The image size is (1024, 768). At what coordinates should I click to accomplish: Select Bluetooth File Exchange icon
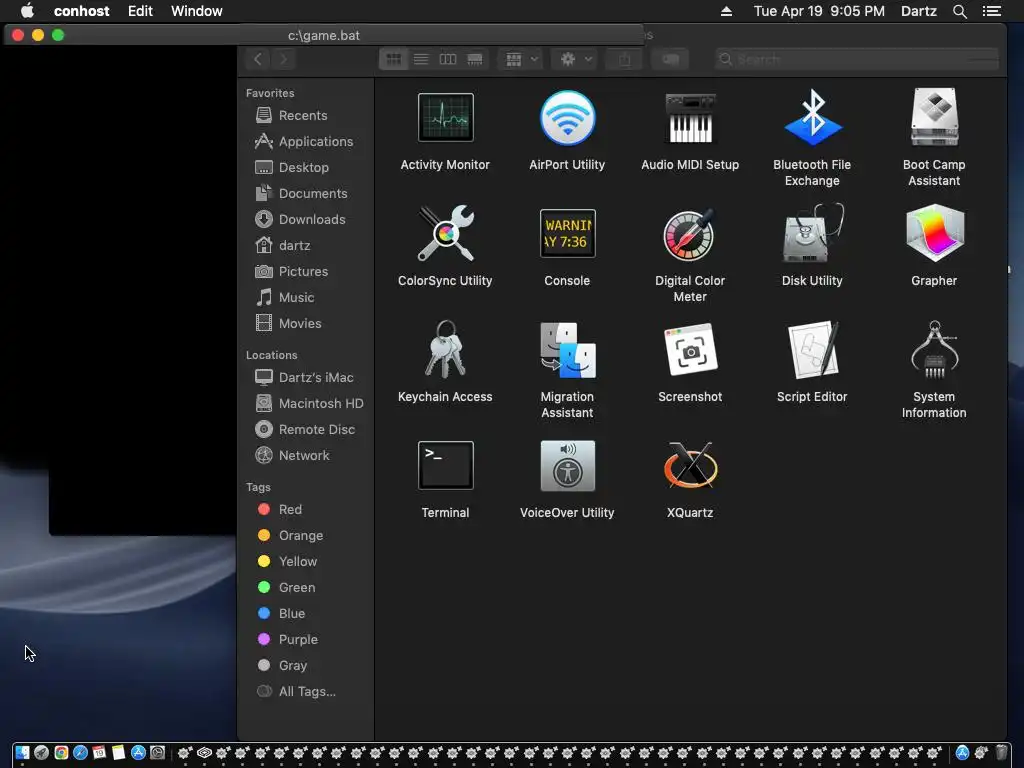point(812,118)
